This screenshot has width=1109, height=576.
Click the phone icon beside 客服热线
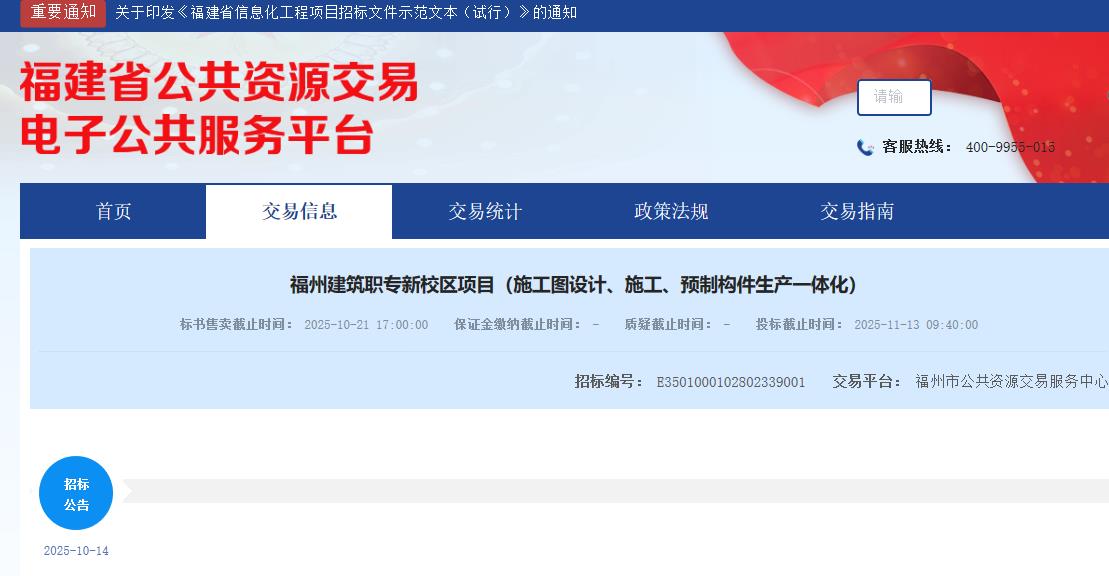(x=865, y=148)
